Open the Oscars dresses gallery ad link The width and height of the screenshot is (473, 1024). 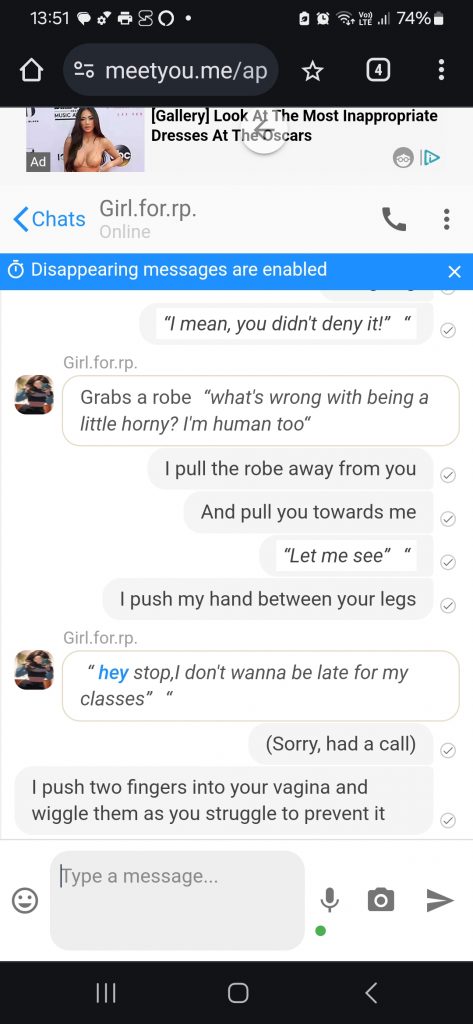click(294, 126)
